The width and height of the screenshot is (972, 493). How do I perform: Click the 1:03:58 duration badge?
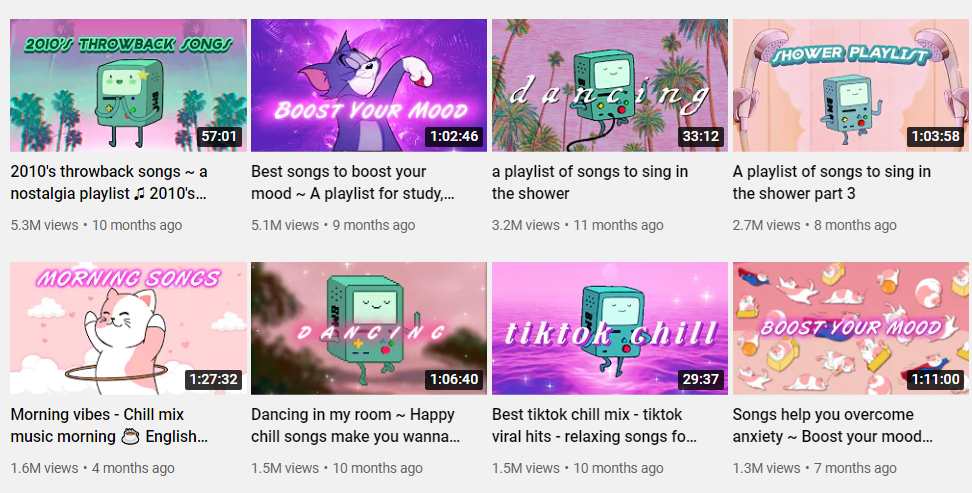[935, 136]
